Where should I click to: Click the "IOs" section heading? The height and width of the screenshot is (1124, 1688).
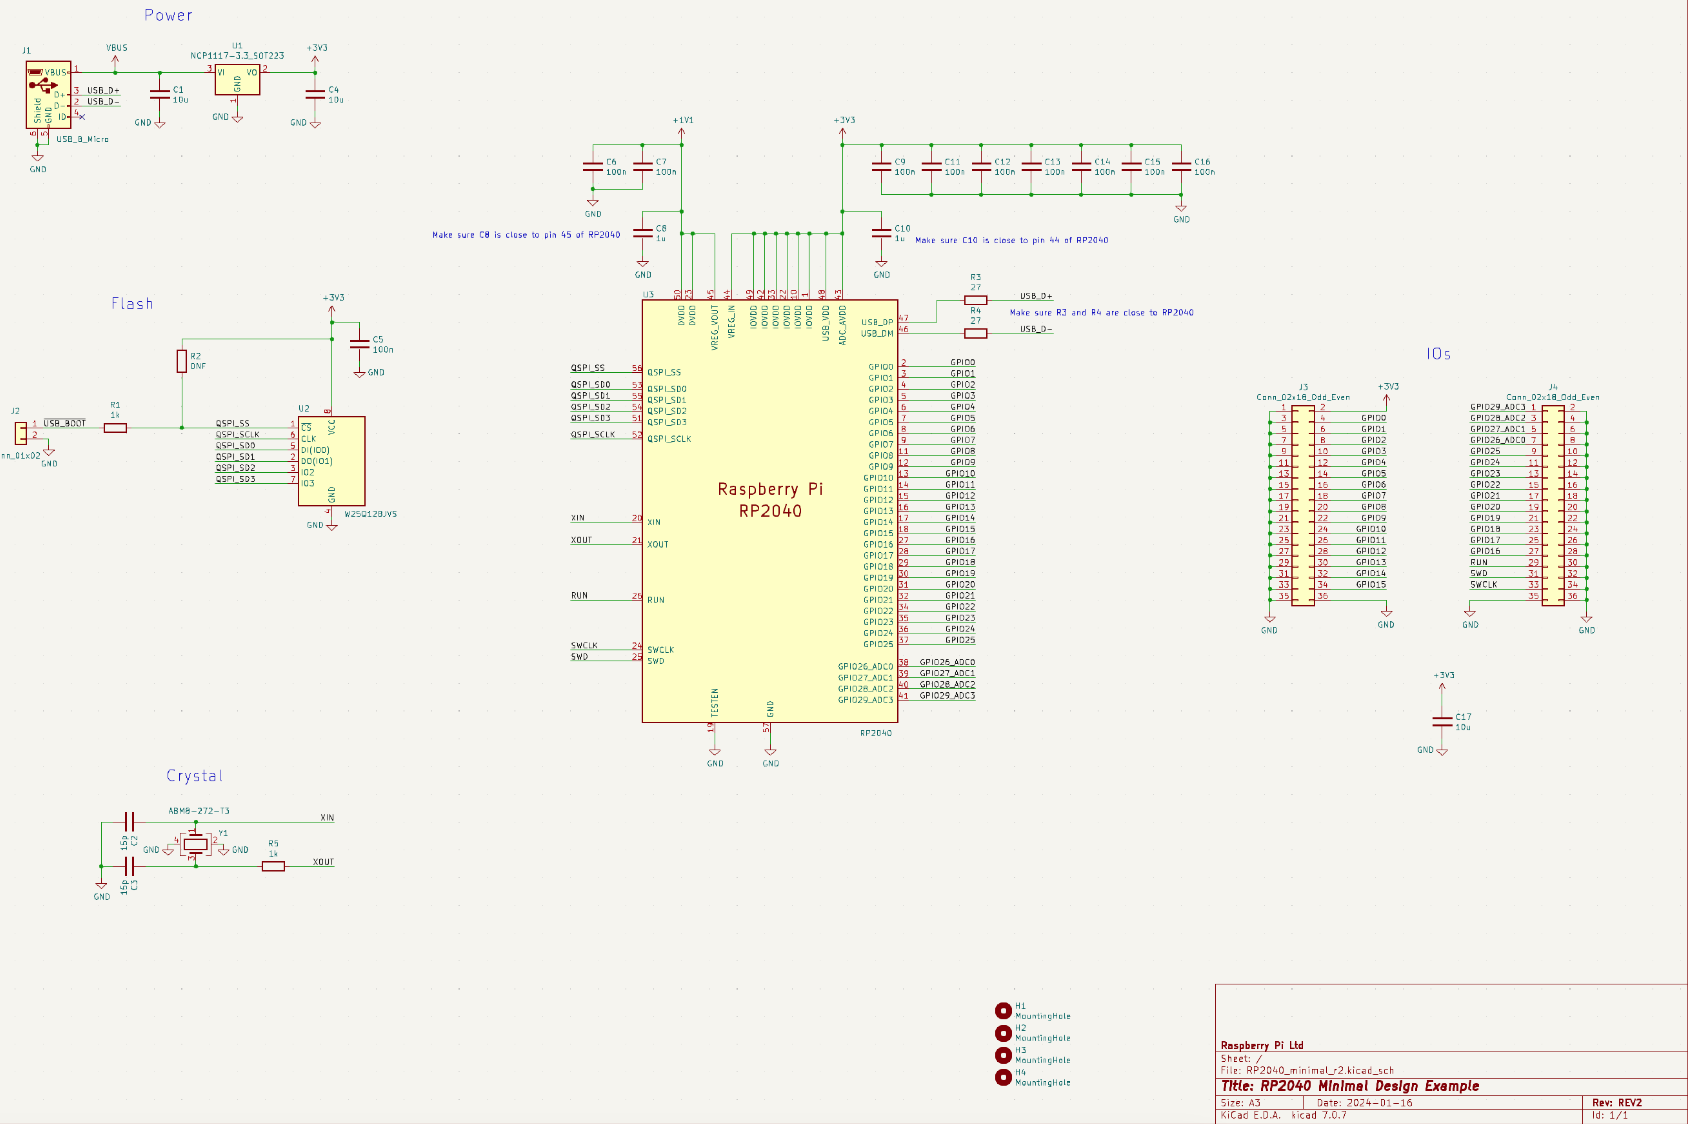[1438, 354]
